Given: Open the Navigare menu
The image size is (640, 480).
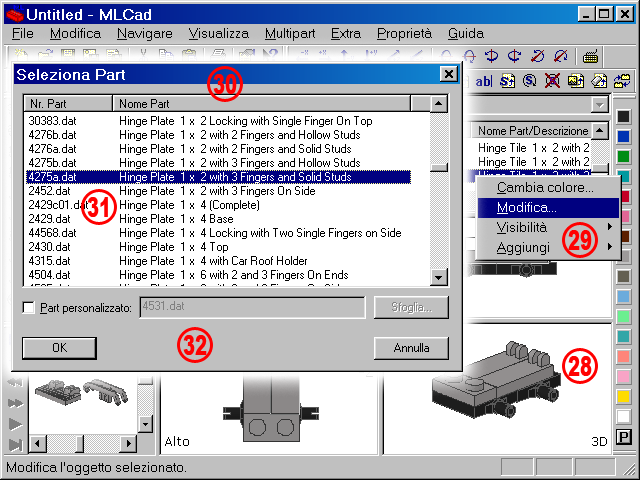Looking at the screenshot, I should (145, 33).
